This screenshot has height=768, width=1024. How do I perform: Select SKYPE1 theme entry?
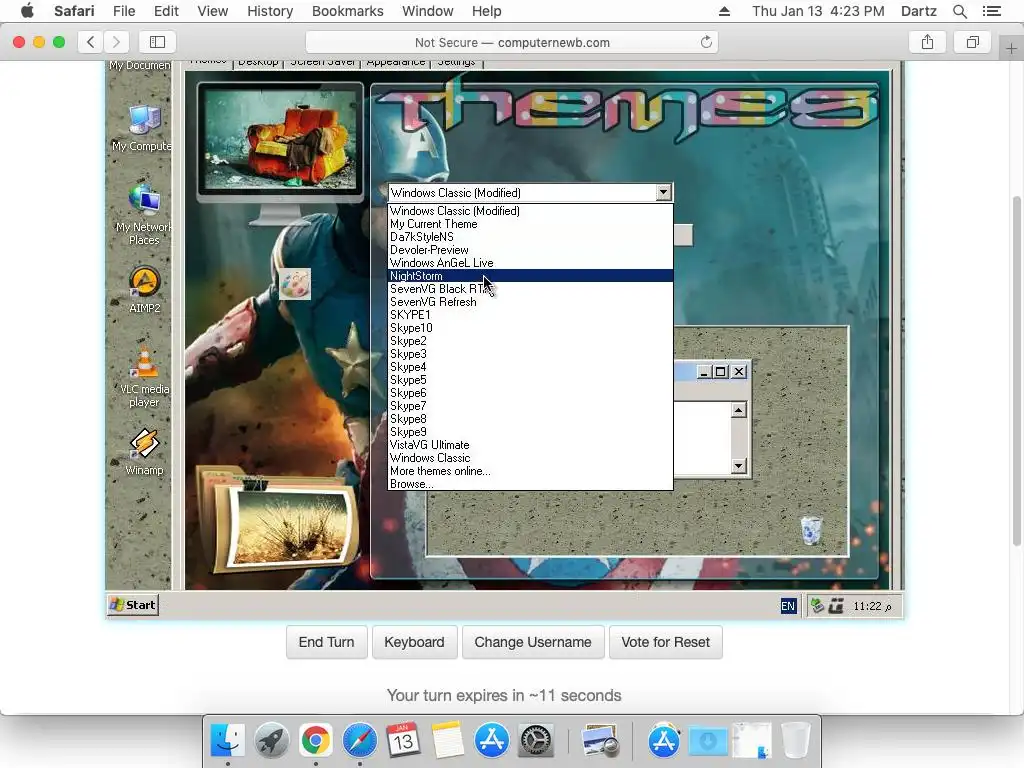point(530,315)
